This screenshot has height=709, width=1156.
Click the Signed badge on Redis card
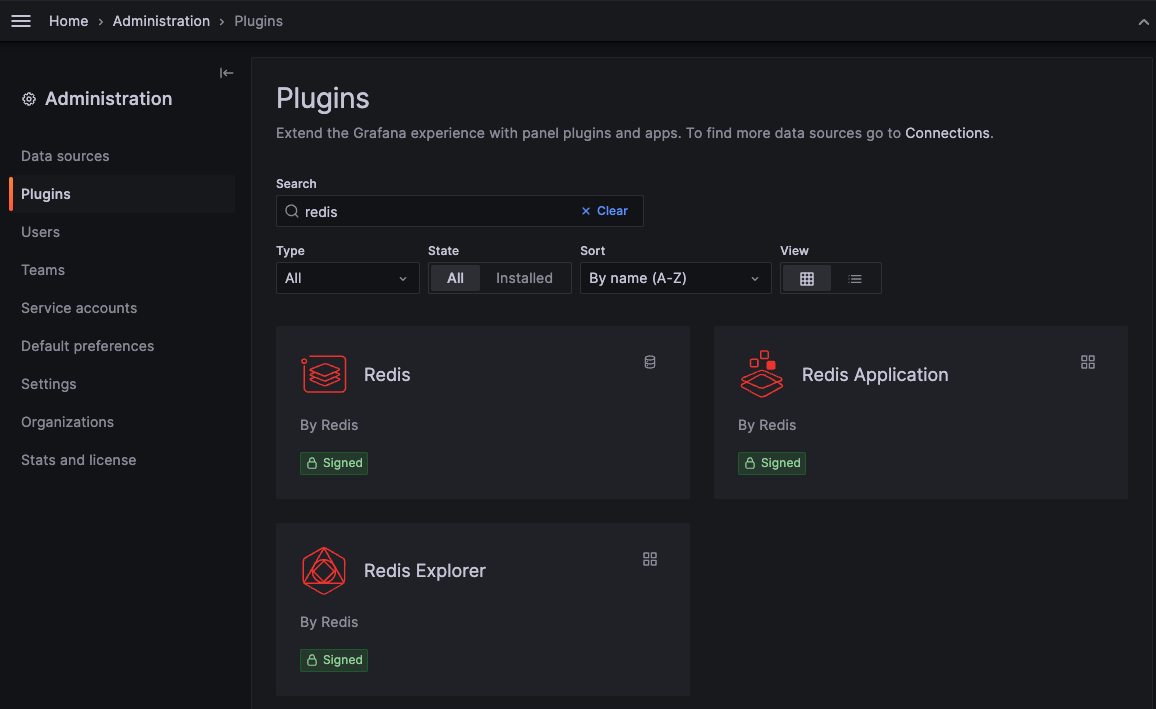(334, 463)
